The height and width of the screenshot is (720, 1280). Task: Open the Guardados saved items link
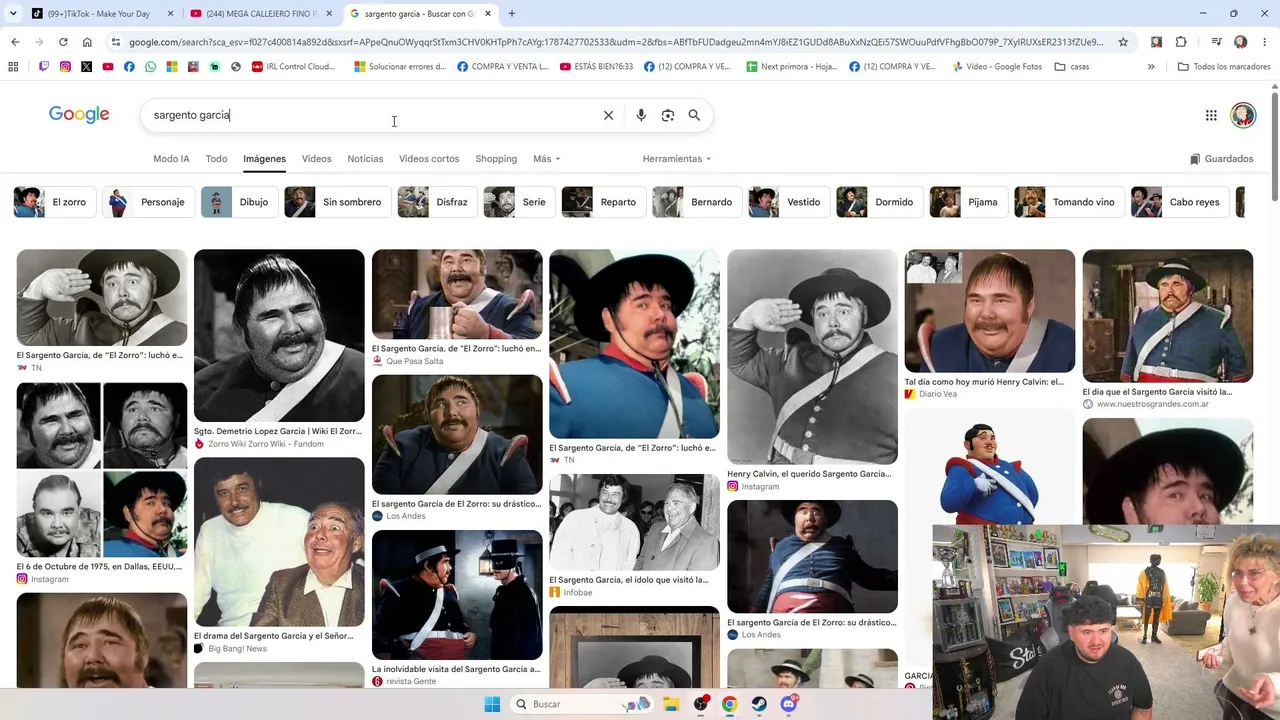1221,159
